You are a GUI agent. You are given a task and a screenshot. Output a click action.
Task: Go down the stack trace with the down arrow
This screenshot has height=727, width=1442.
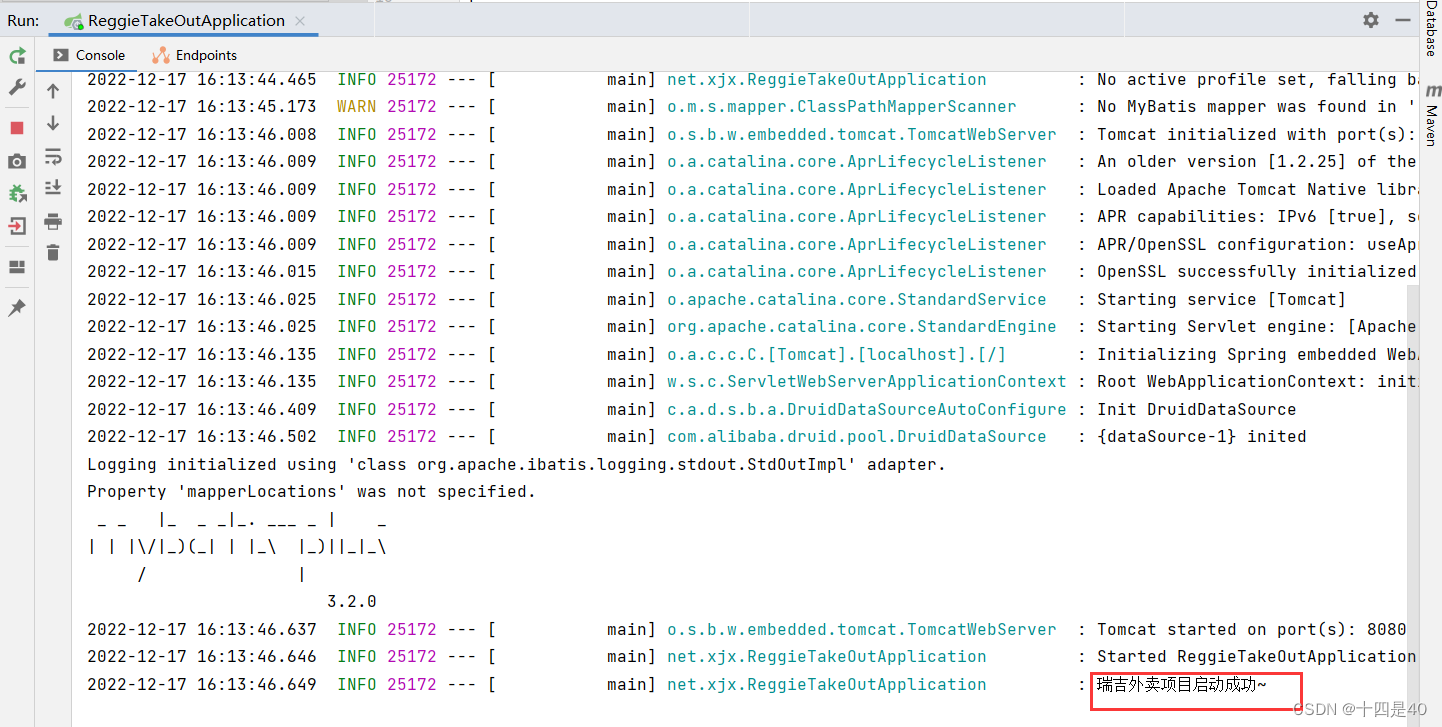click(x=53, y=123)
